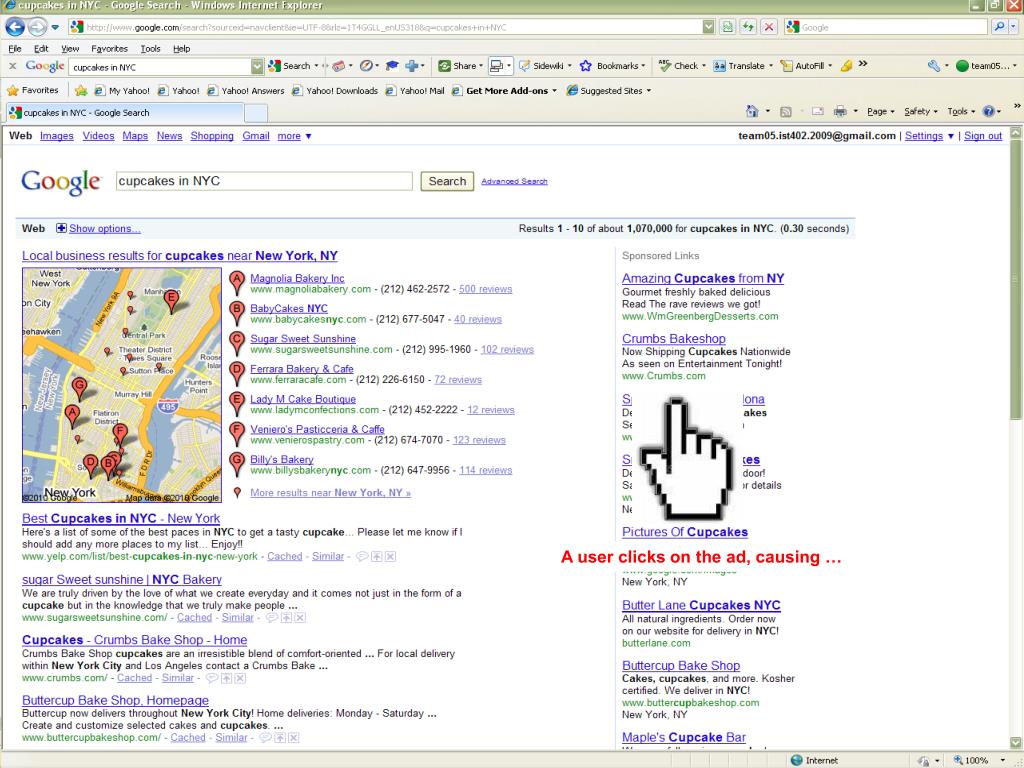
Task: Click the 'Amazing Cupcakes from NY' ad
Action: point(703,278)
